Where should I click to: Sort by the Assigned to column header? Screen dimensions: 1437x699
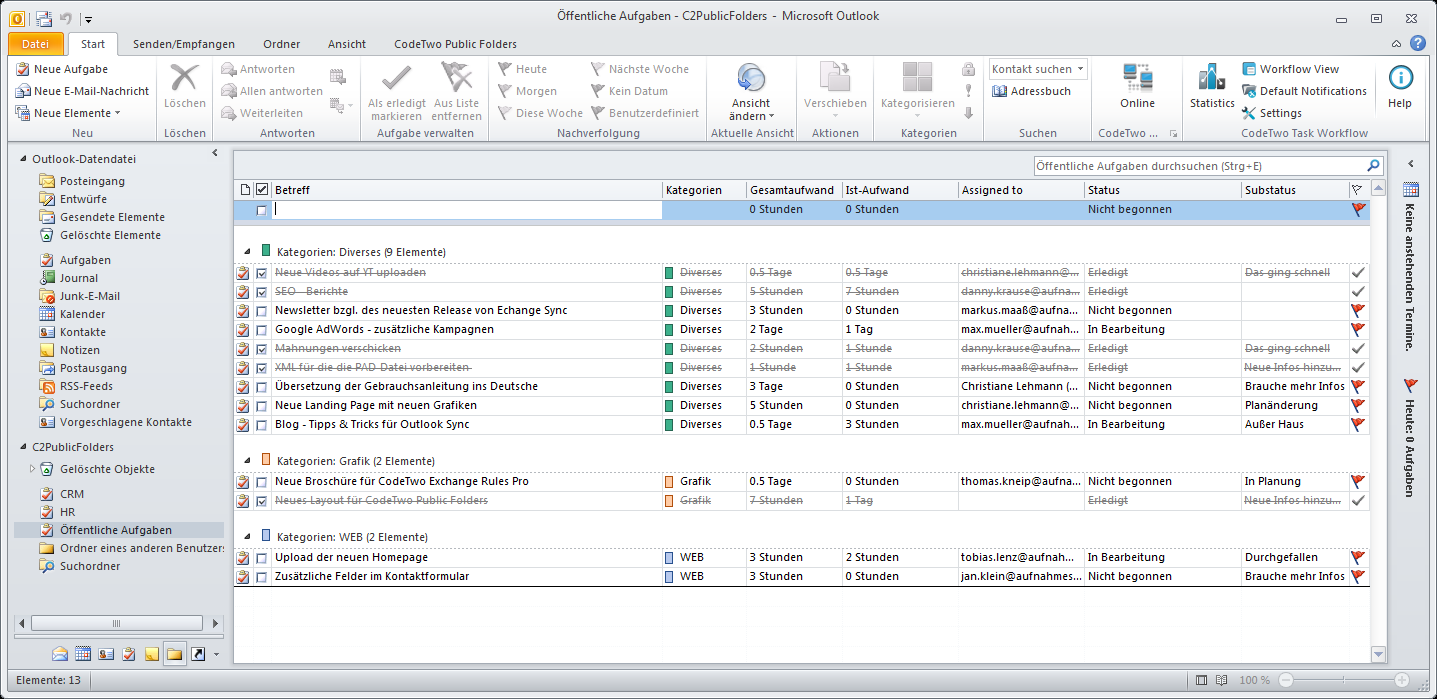pos(1020,190)
